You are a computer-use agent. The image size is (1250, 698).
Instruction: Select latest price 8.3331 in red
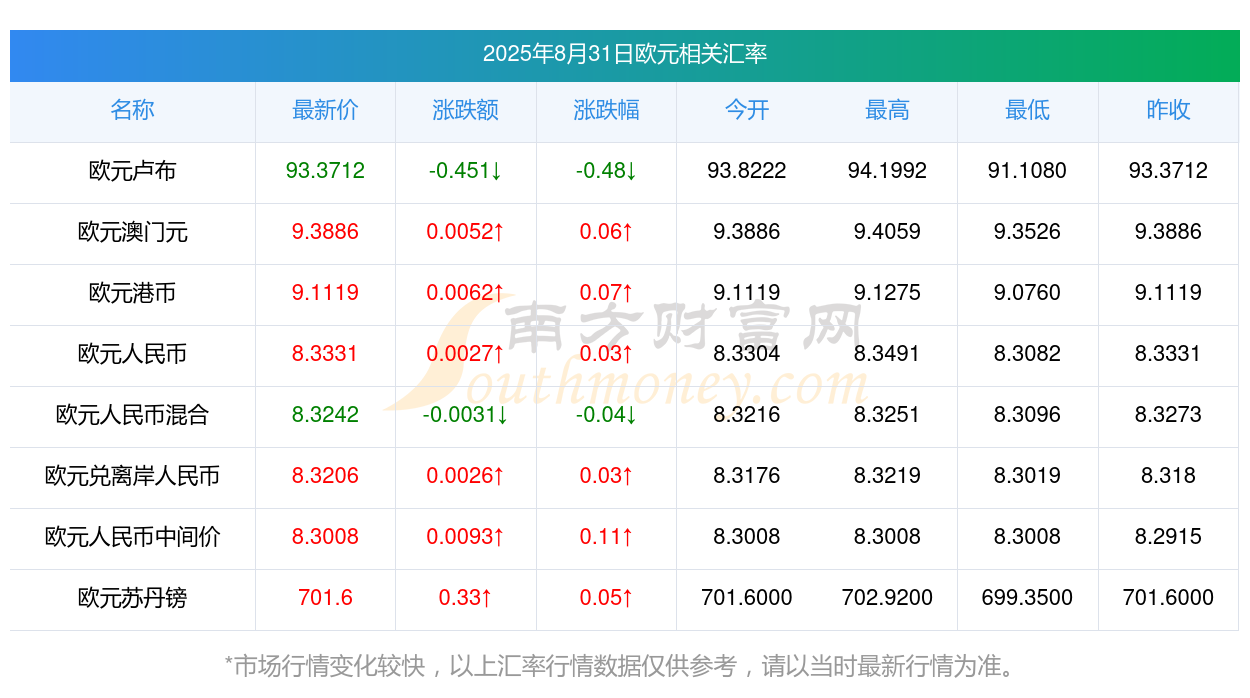point(325,354)
